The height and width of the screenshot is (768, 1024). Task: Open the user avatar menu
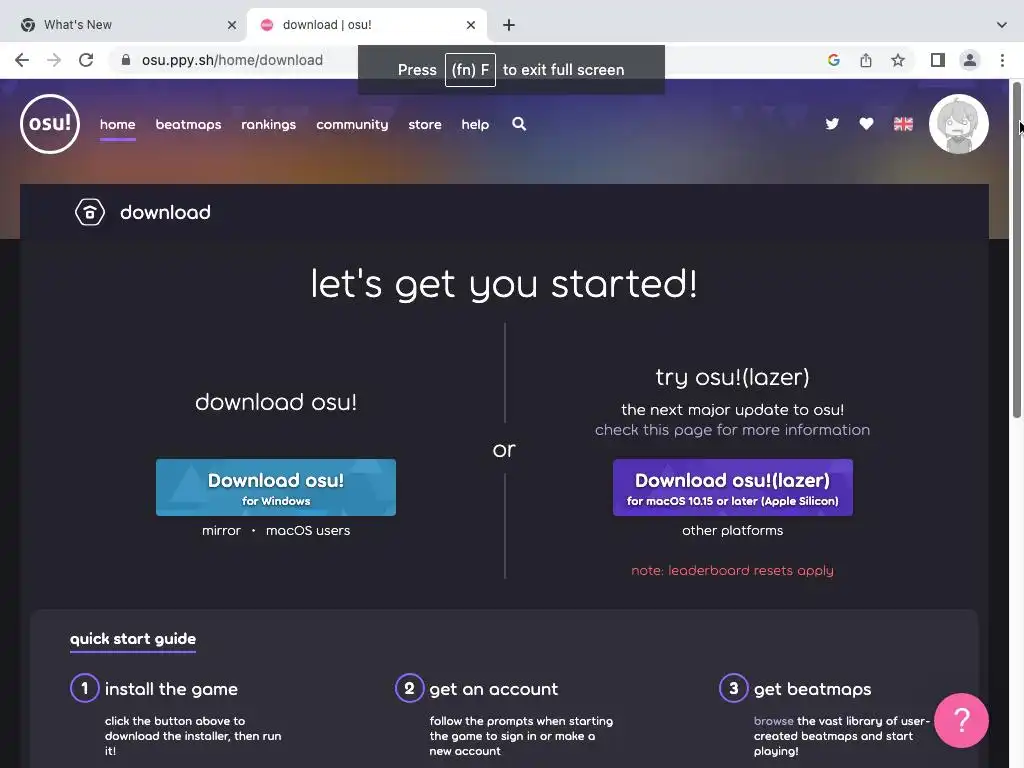pyautogui.click(x=959, y=124)
